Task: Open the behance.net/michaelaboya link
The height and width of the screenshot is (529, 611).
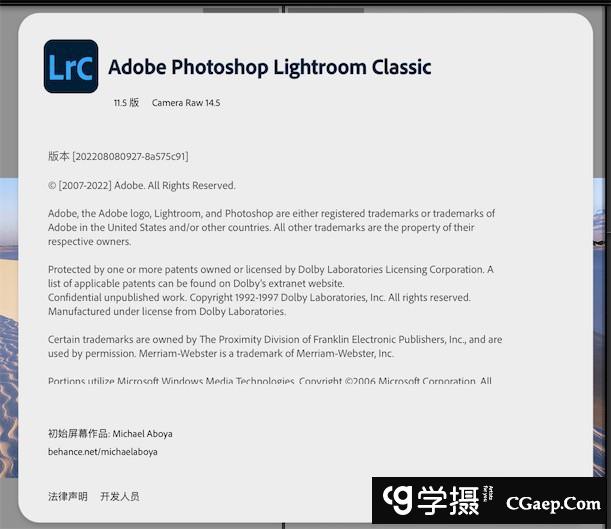Action: click(x=102, y=452)
